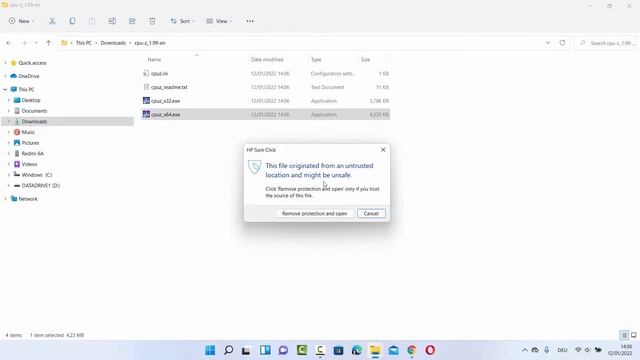The image size is (640, 360).
Task: Select DATADRIVE1 (D:) in navigation pane
Action: (x=40, y=185)
